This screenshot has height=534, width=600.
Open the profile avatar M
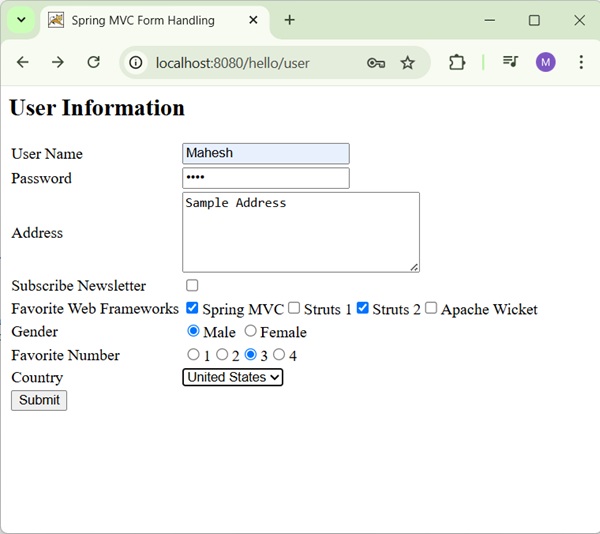point(545,62)
